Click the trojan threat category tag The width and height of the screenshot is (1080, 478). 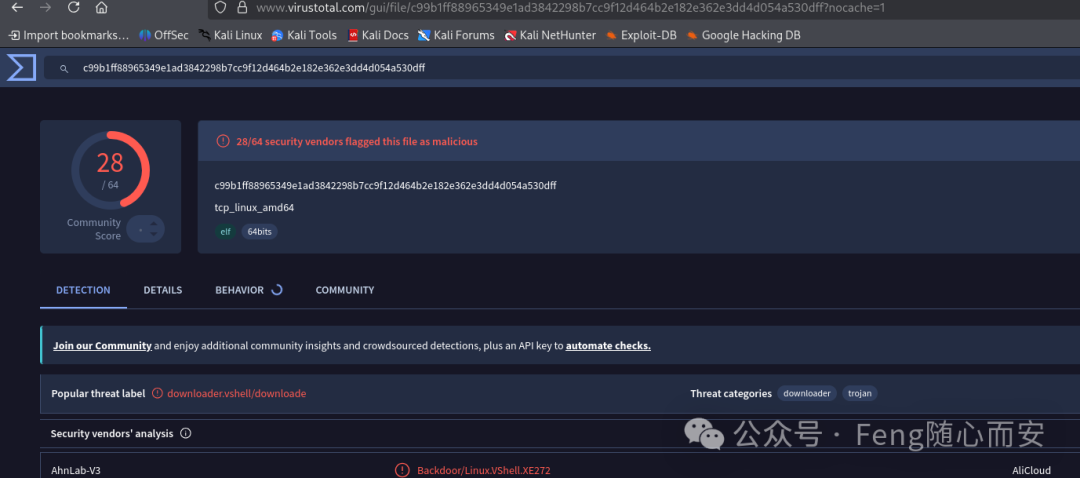click(x=860, y=393)
